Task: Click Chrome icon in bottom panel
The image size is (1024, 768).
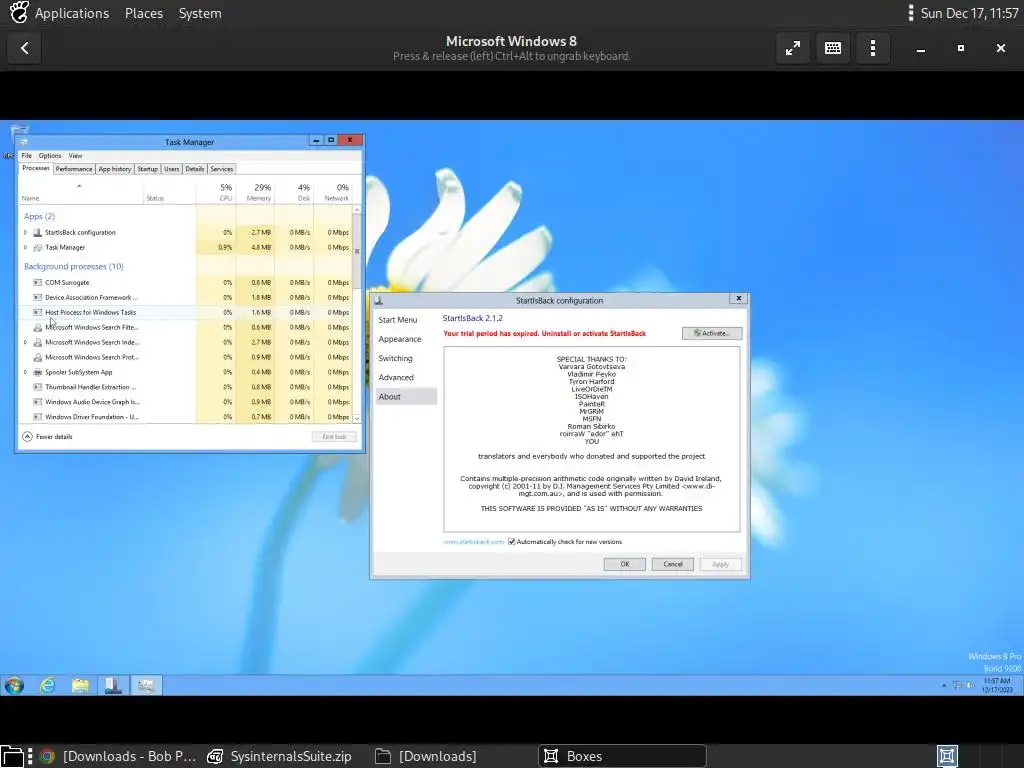Action: [x=47, y=756]
